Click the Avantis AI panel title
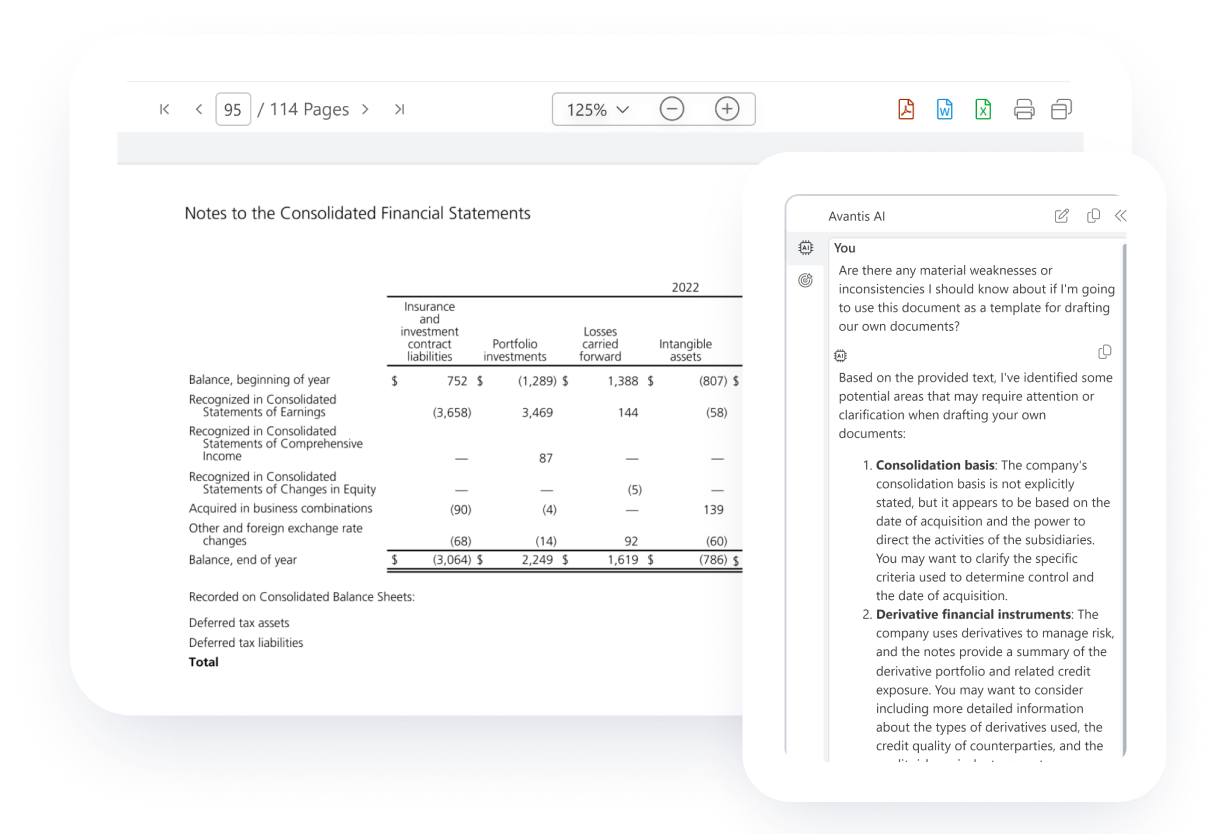This screenshot has width=1219, height=834. point(857,216)
